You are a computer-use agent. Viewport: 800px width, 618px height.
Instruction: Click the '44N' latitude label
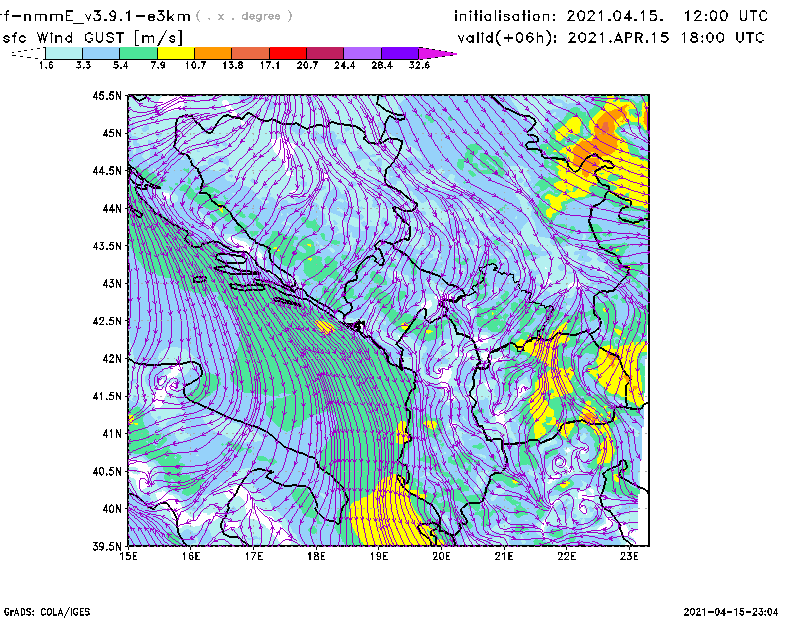coord(112,208)
